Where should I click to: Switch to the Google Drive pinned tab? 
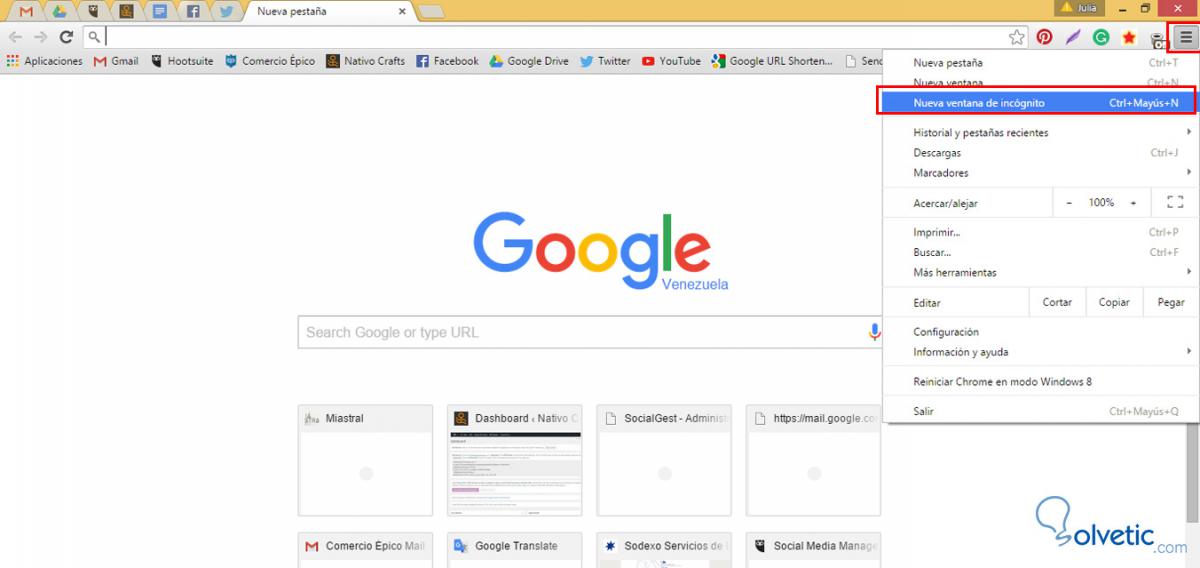coord(60,11)
